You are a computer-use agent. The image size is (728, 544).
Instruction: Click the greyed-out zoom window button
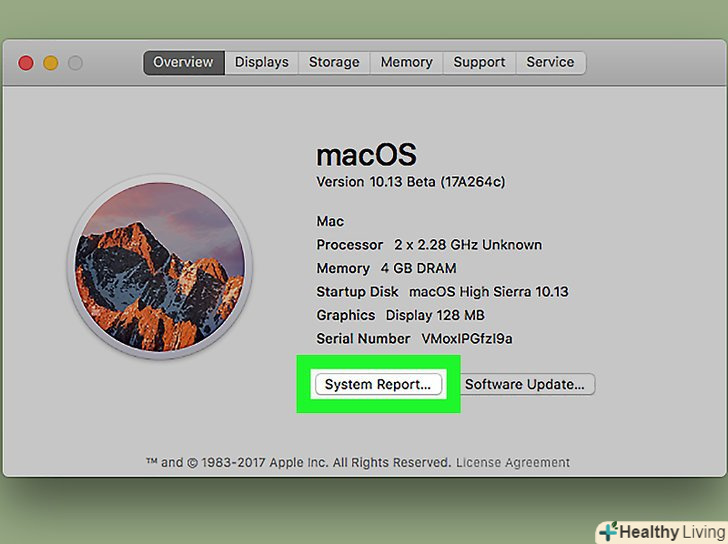point(75,63)
